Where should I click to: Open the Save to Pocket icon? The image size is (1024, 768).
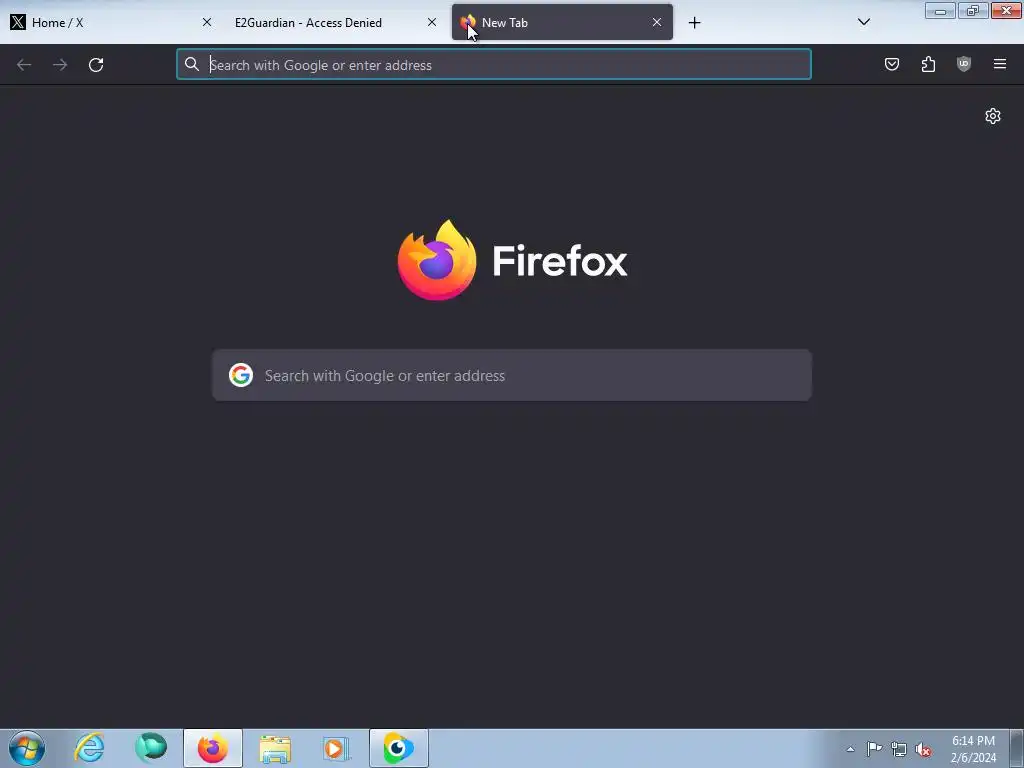tap(892, 64)
